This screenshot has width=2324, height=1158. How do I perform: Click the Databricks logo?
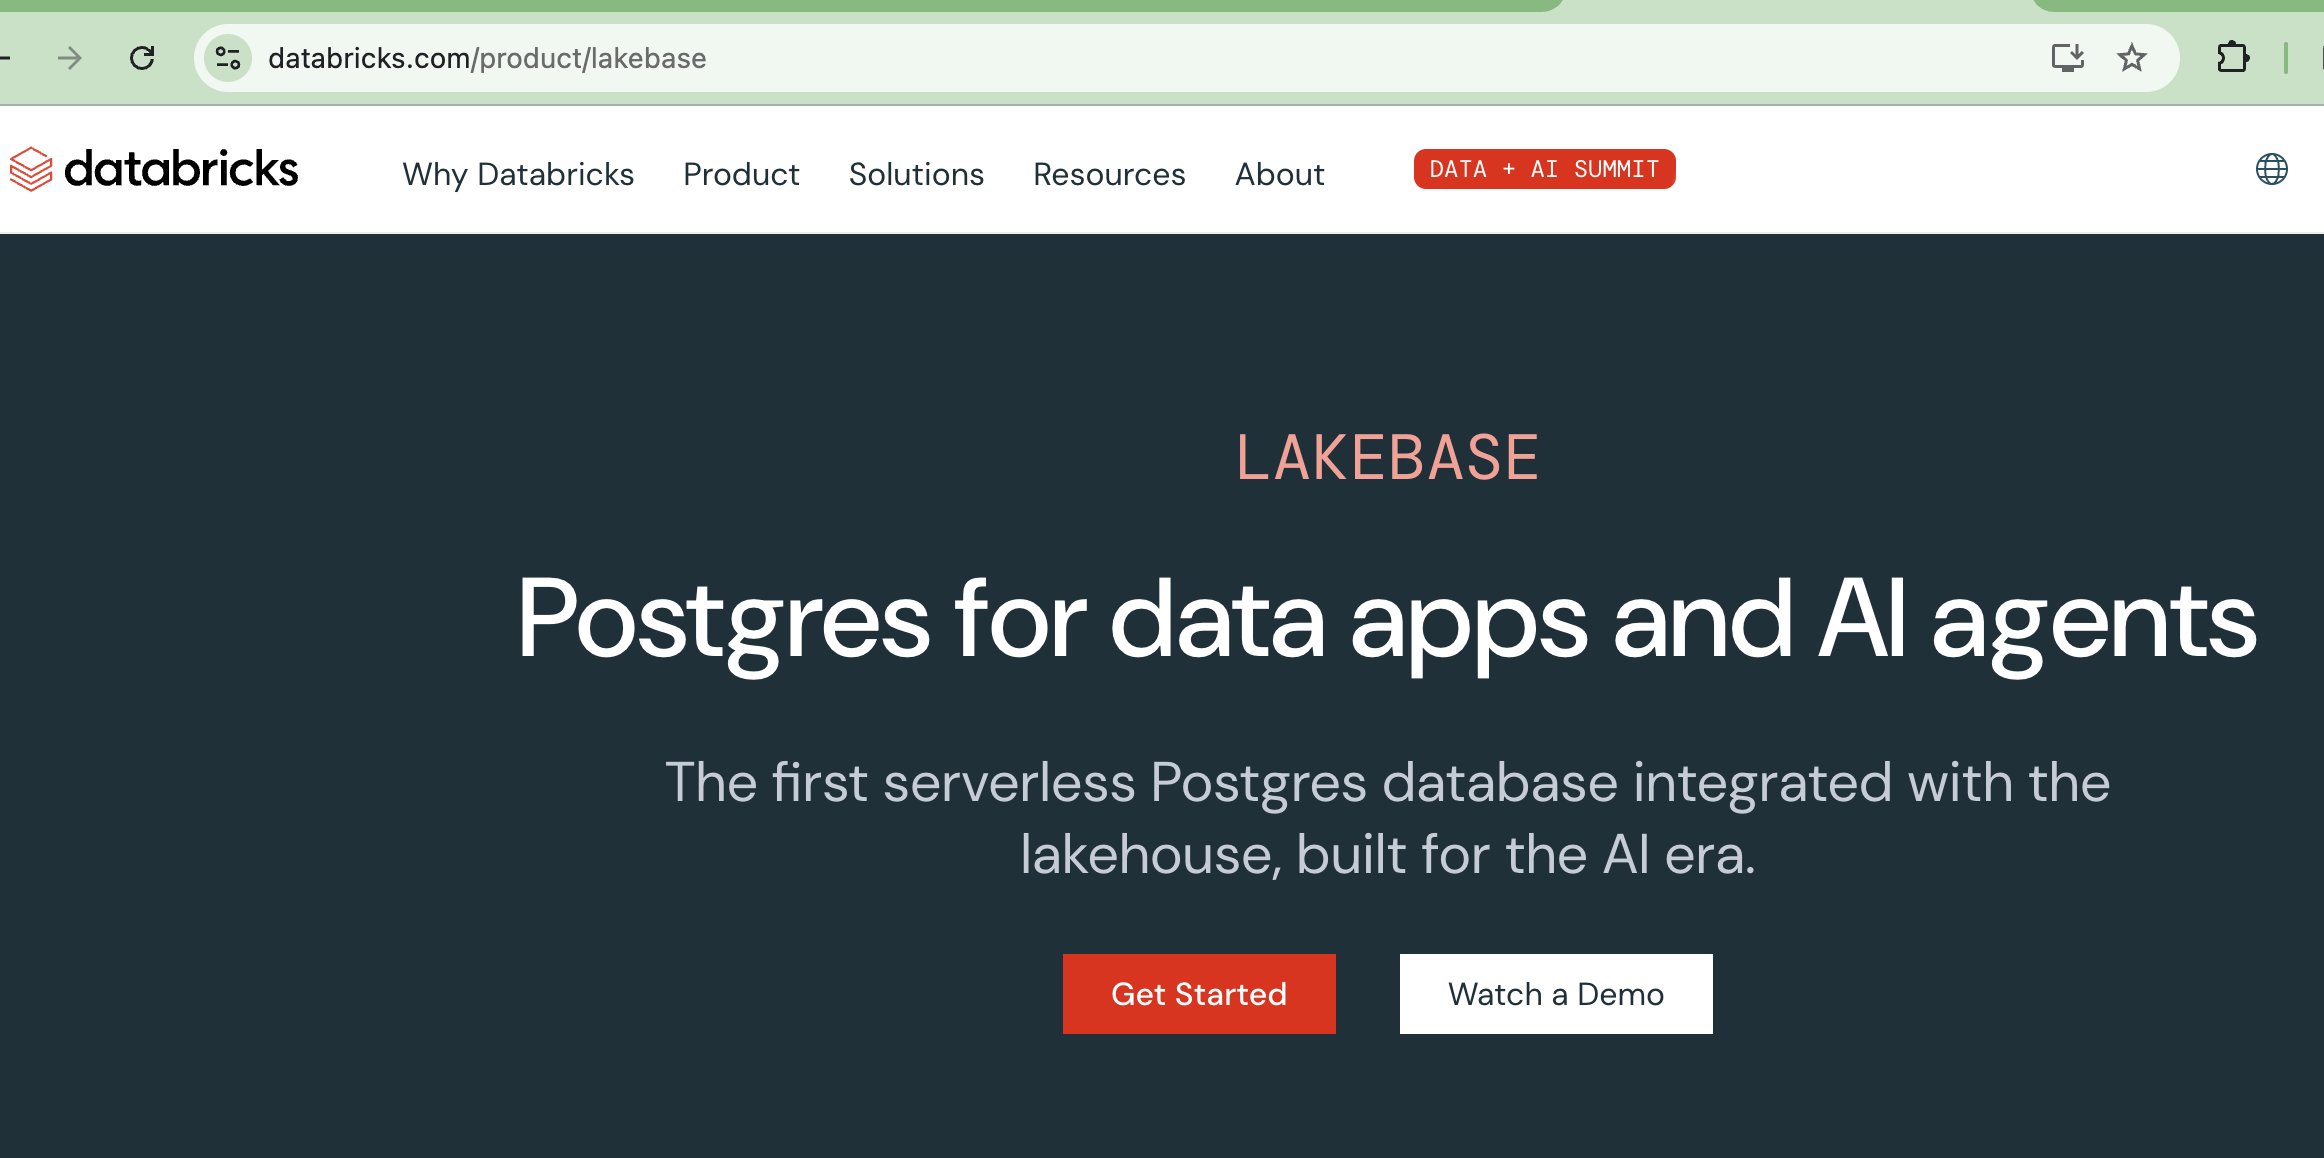tap(153, 169)
